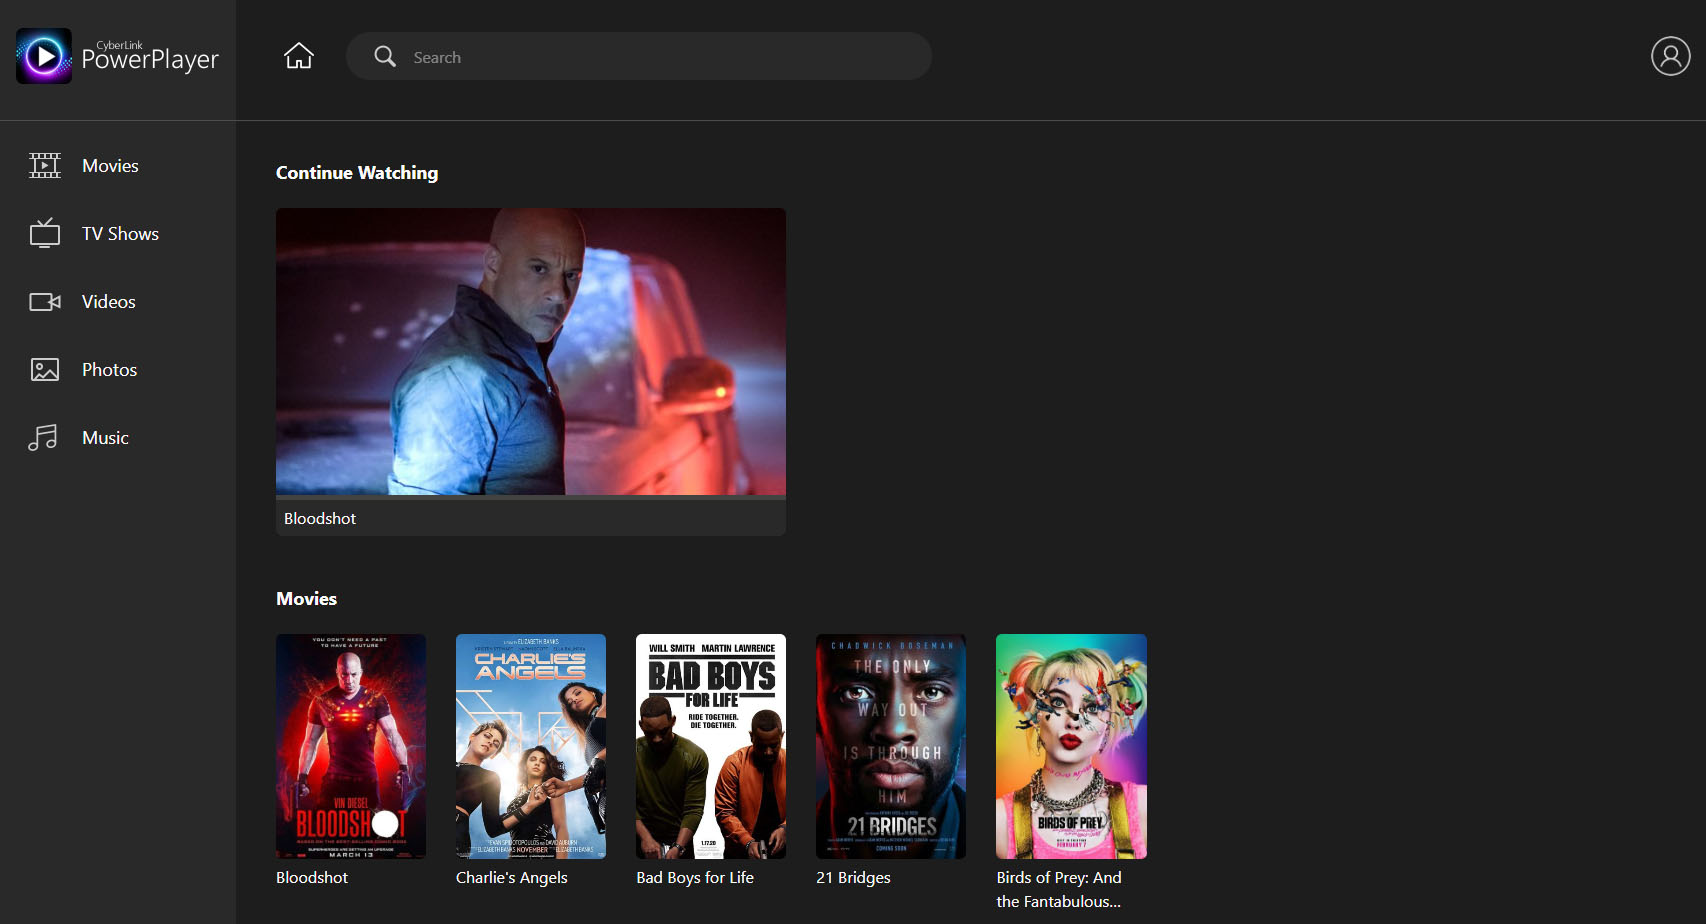Click the Bloodshot title under Continue Watching
This screenshot has height=924, width=1706.
(x=320, y=518)
